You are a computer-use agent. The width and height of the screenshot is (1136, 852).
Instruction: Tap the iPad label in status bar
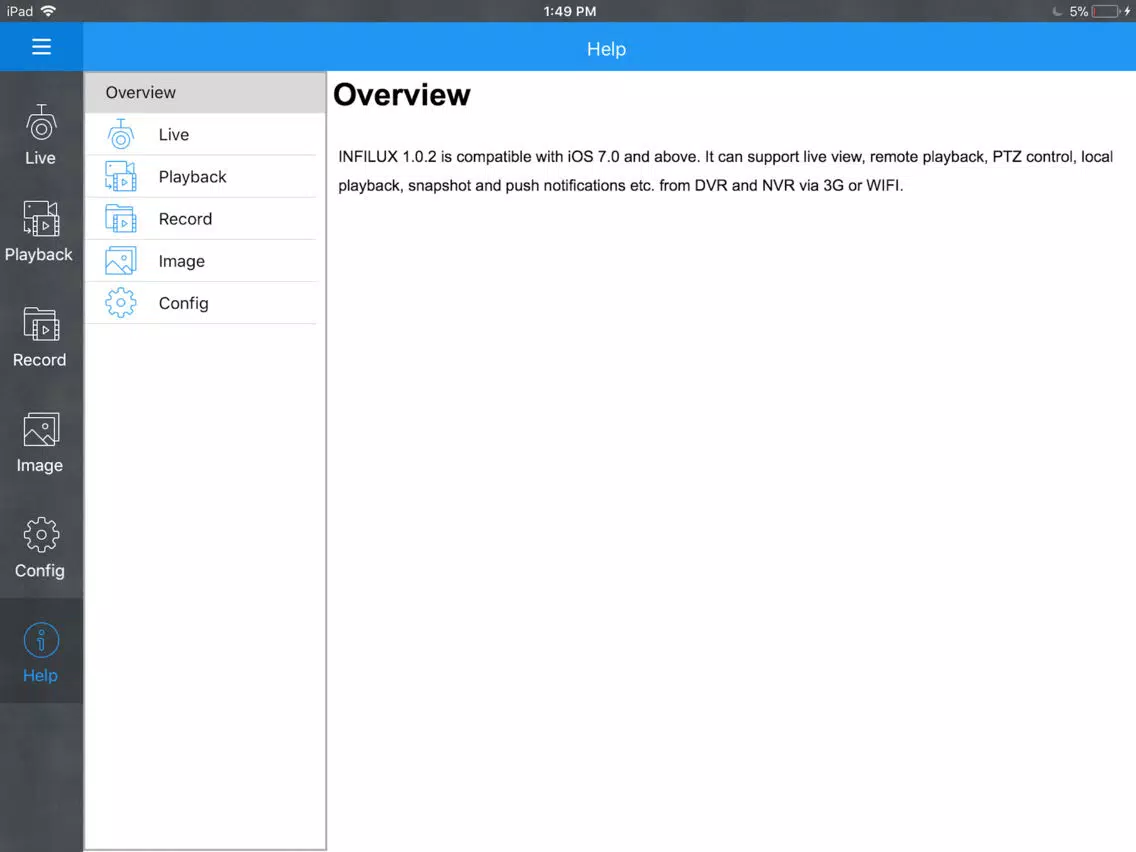tap(20, 11)
